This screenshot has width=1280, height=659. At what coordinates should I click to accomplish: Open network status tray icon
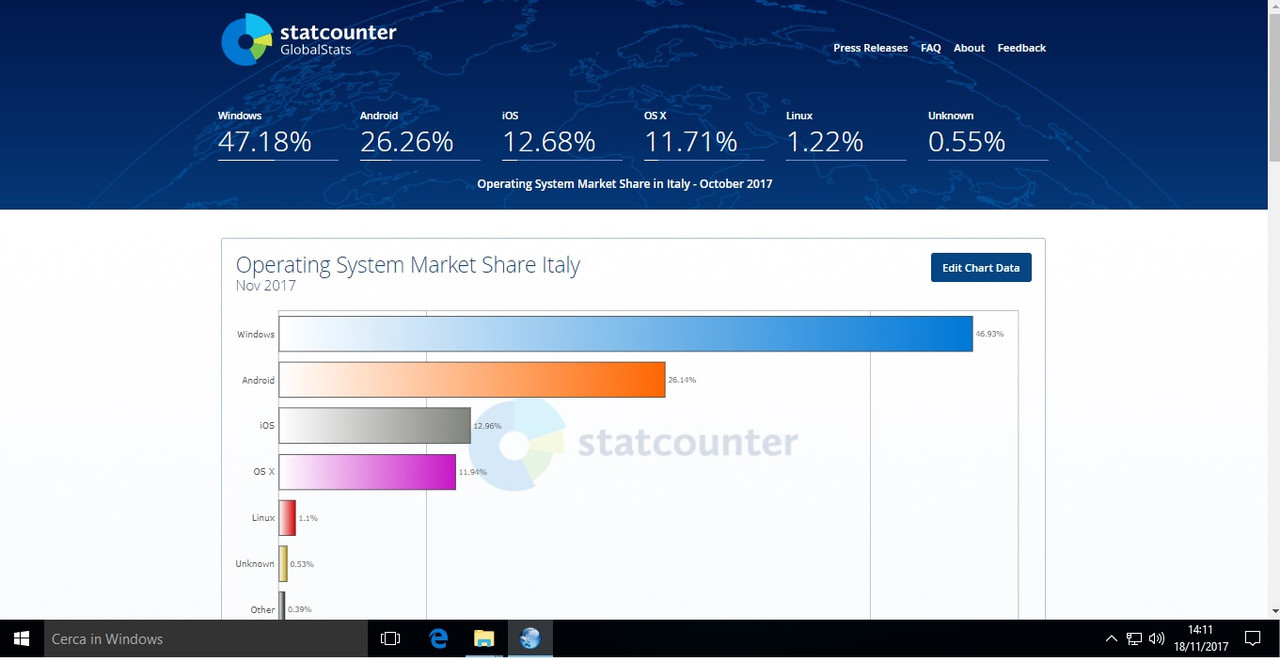pos(1134,638)
